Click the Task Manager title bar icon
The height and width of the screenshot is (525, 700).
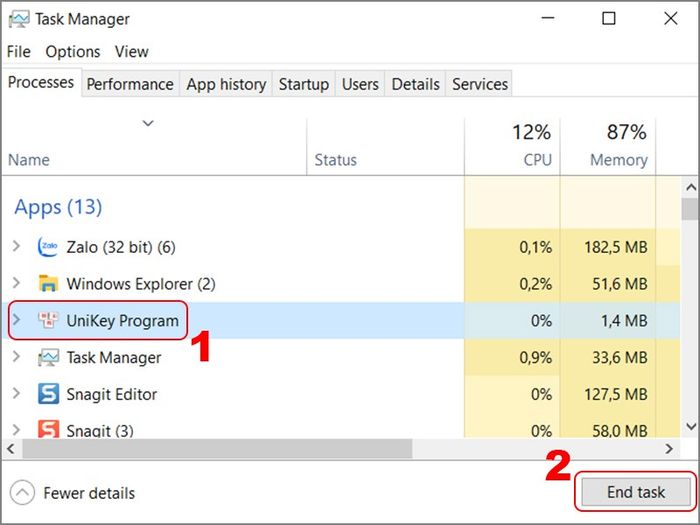[x=19, y=19]
